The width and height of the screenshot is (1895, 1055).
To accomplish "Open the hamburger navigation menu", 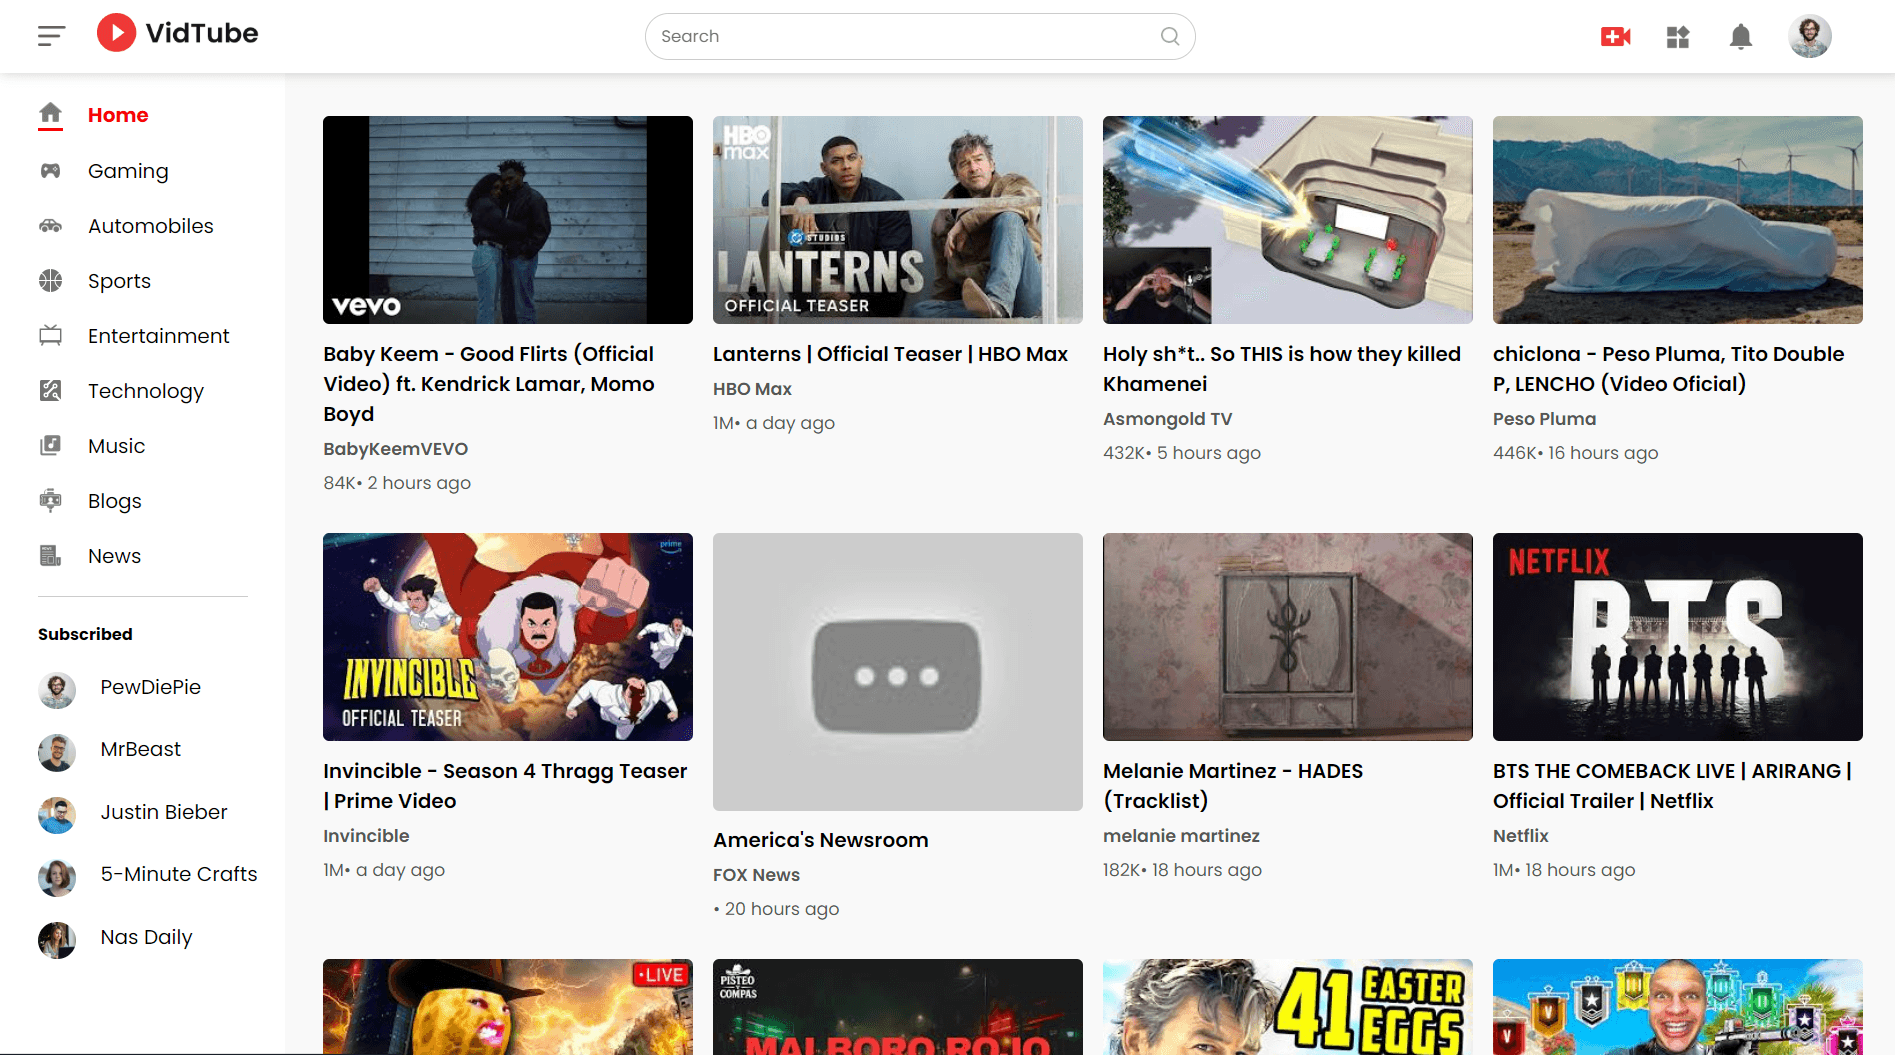I will [51, 34].
